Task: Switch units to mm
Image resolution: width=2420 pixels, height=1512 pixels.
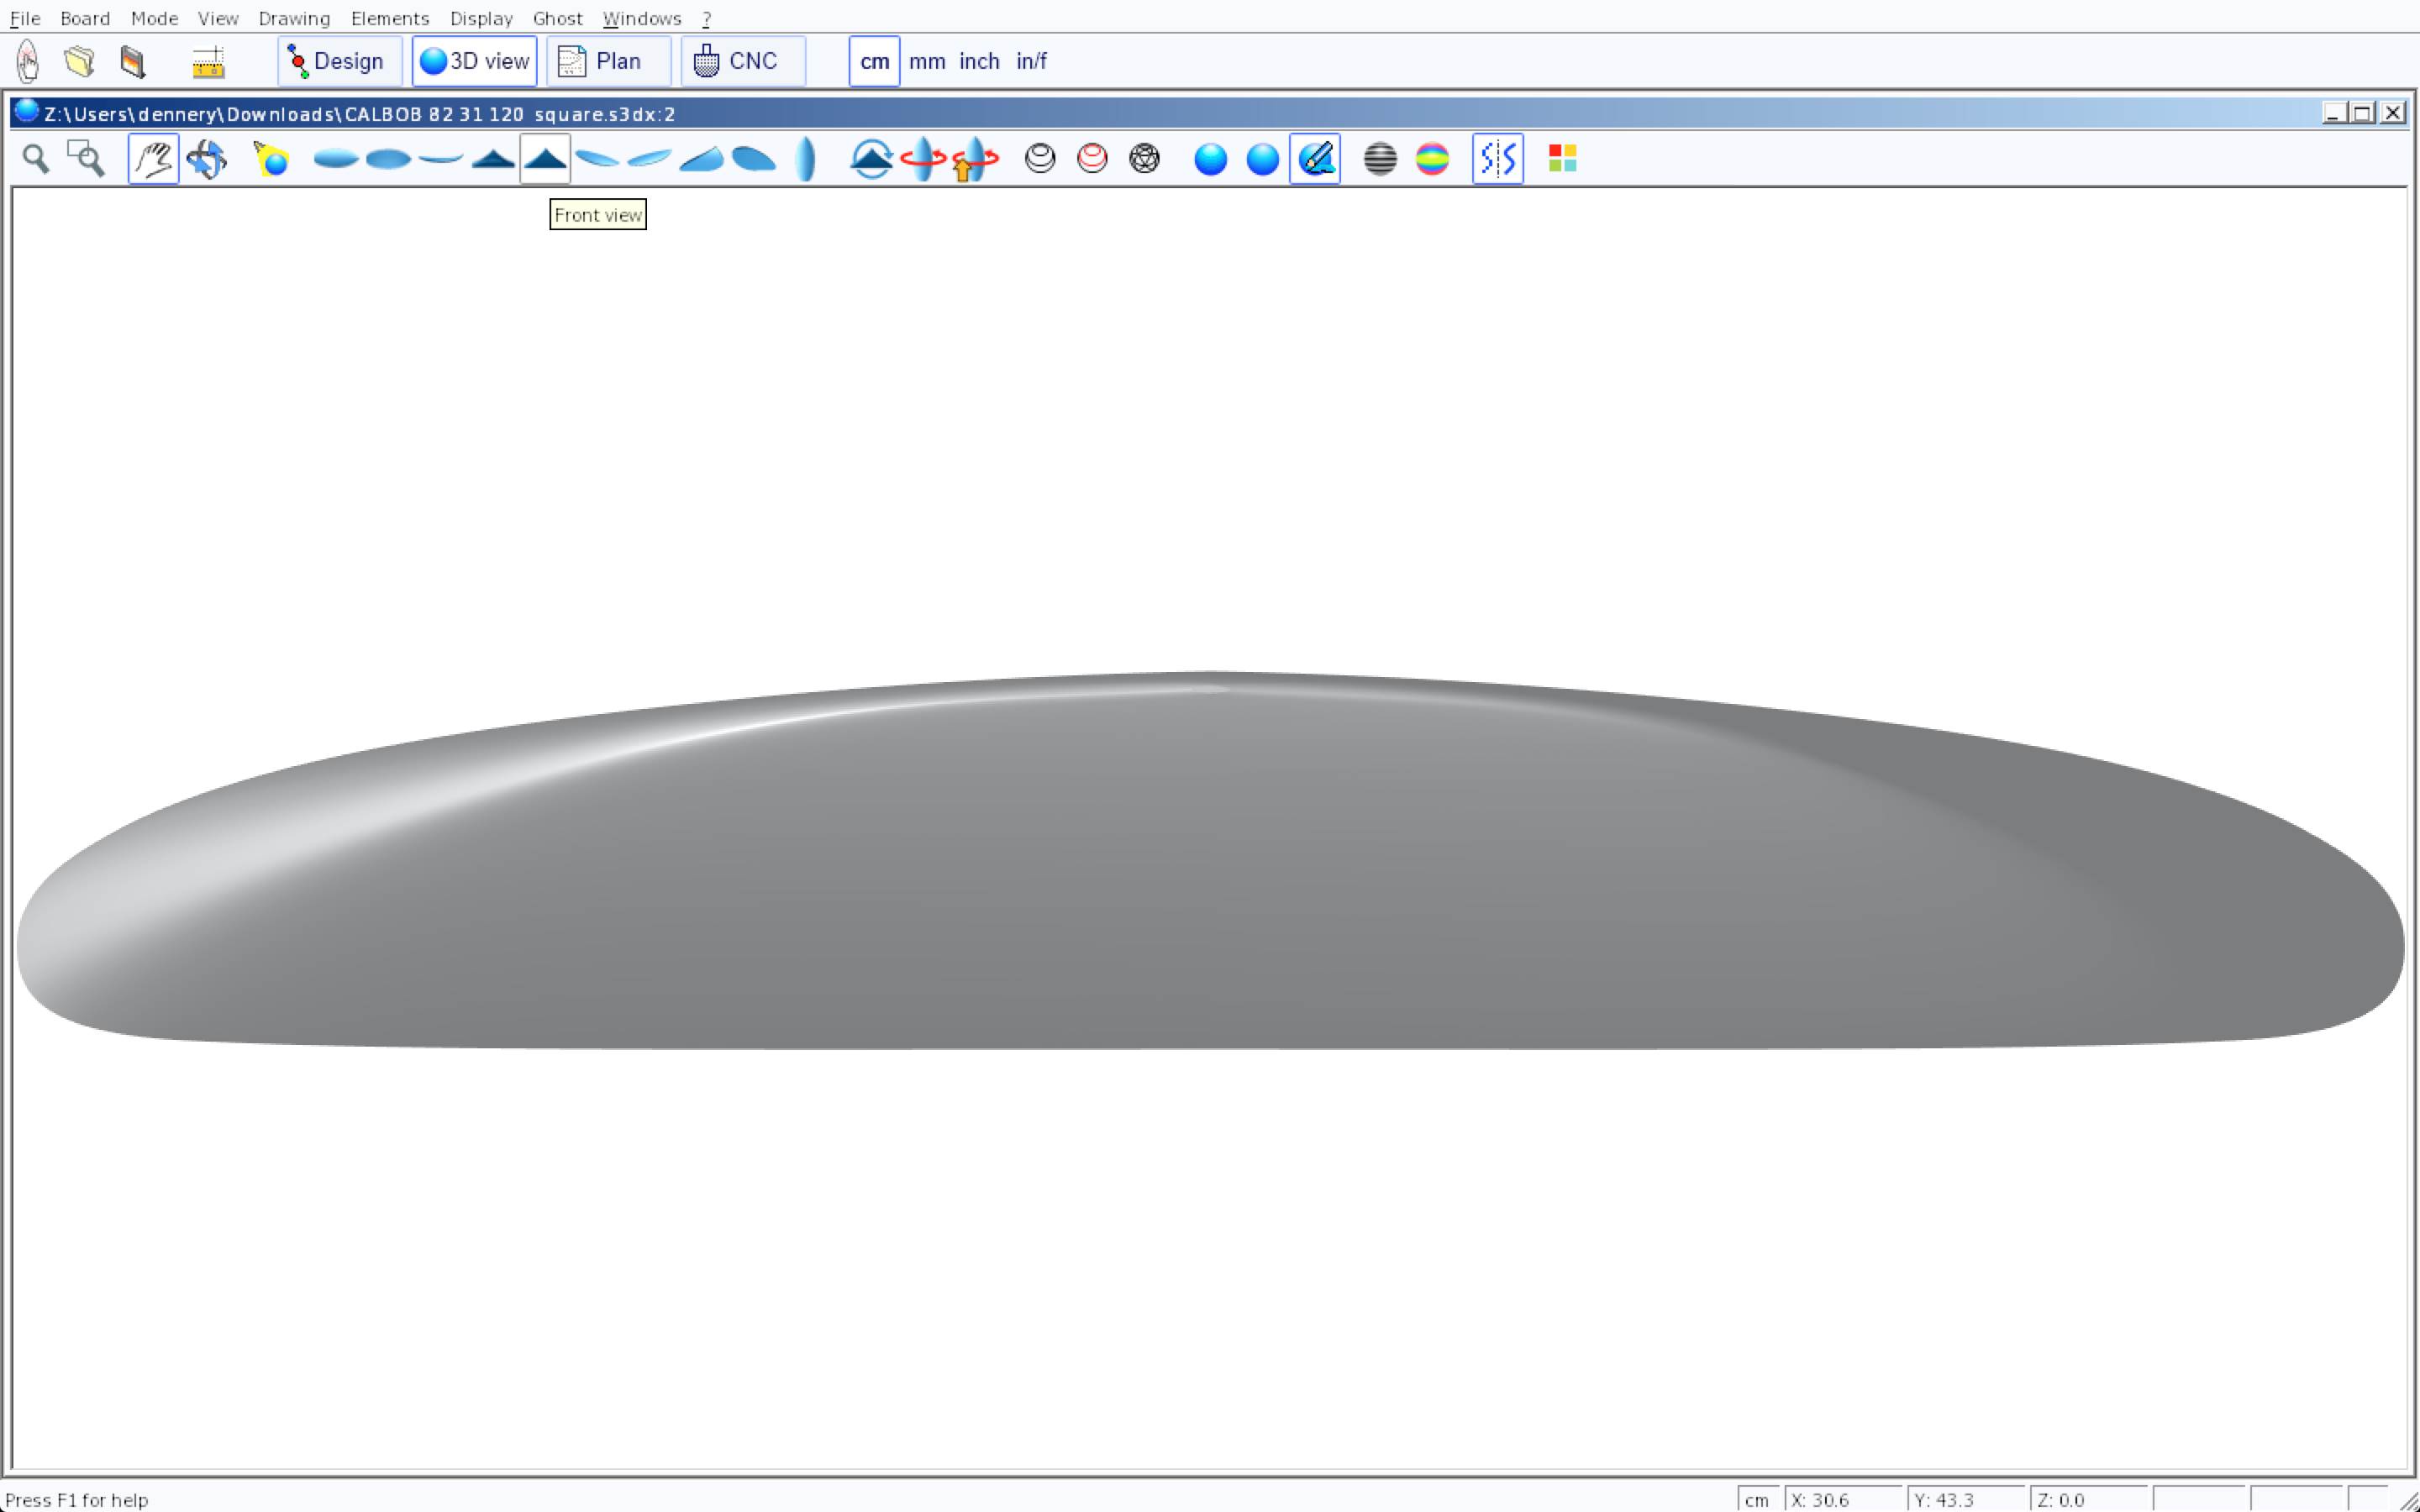Action: (x=927, y=62)
